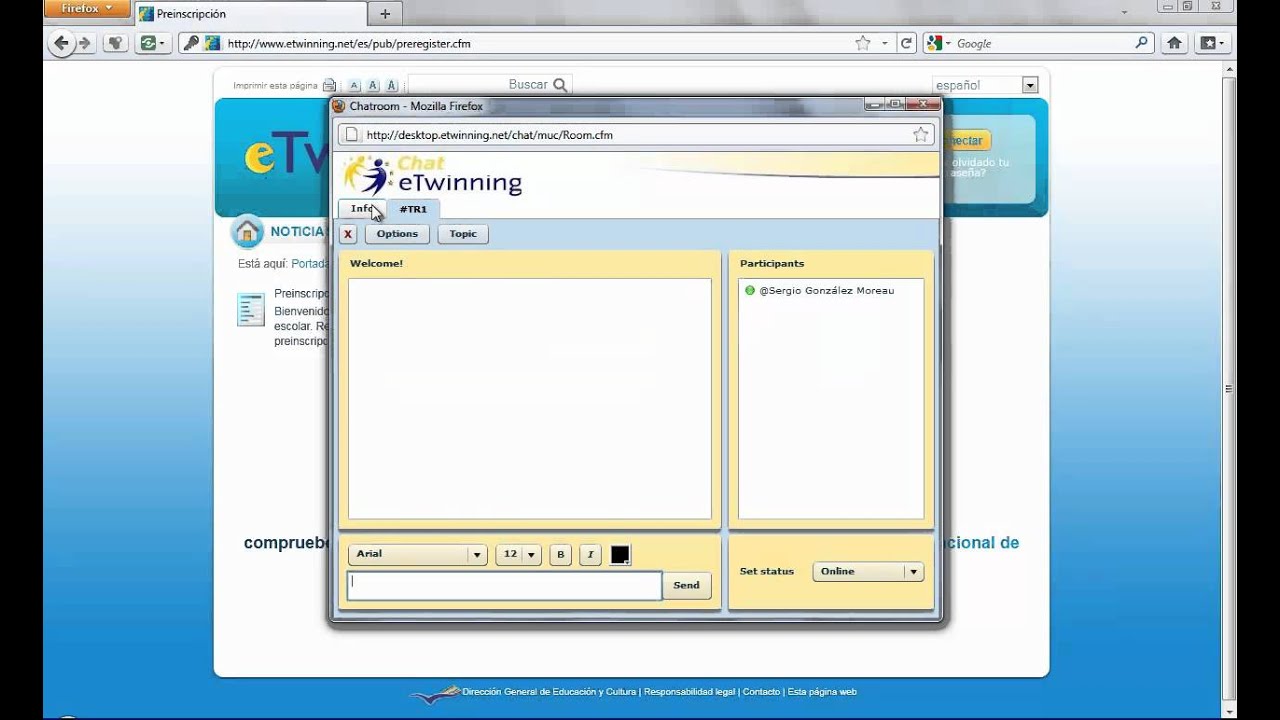Screen dimensions: 1280x720
Task: Select participant @Sergio González Moreau
Action: (826, 290)
